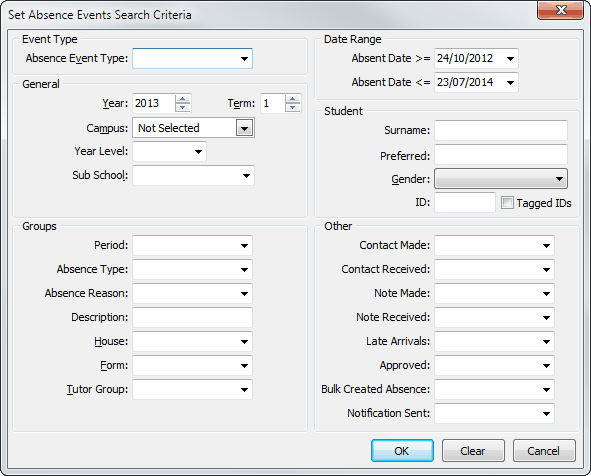Click the Surname text field
Screen dimensions: 591x476
(501, 130)
